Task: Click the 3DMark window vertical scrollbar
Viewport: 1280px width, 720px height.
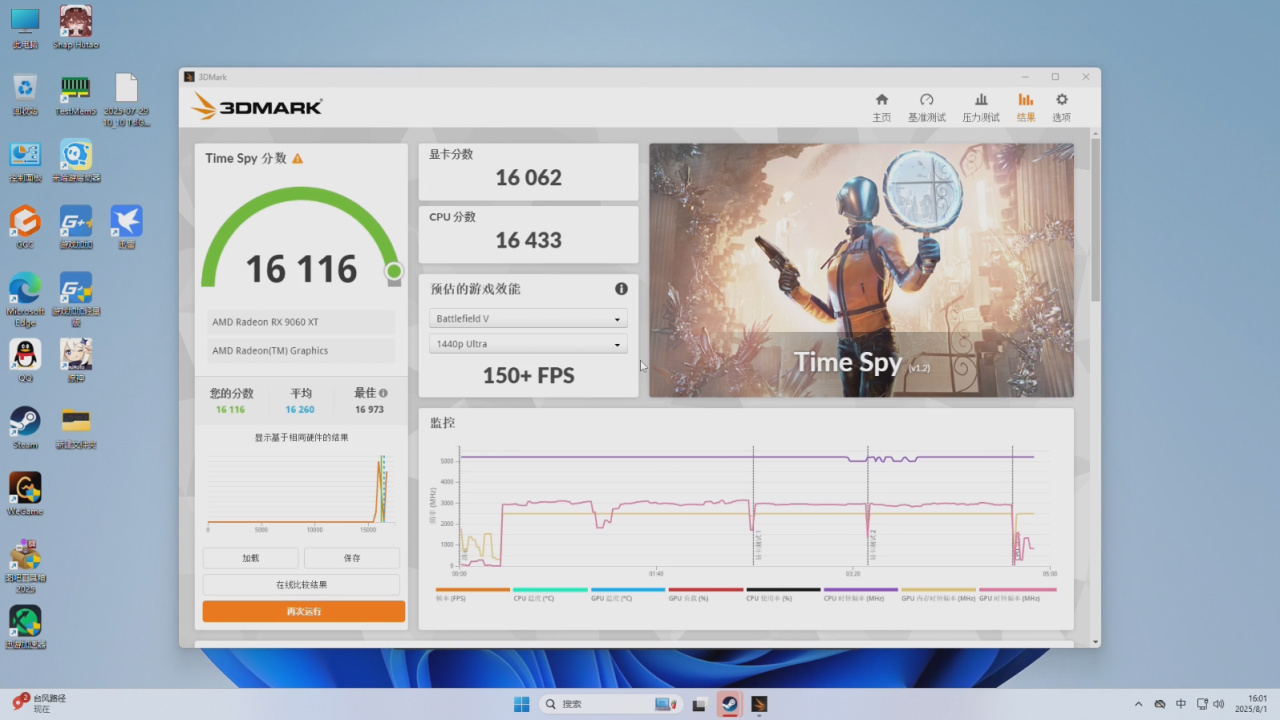Action: click(1095, 219)
